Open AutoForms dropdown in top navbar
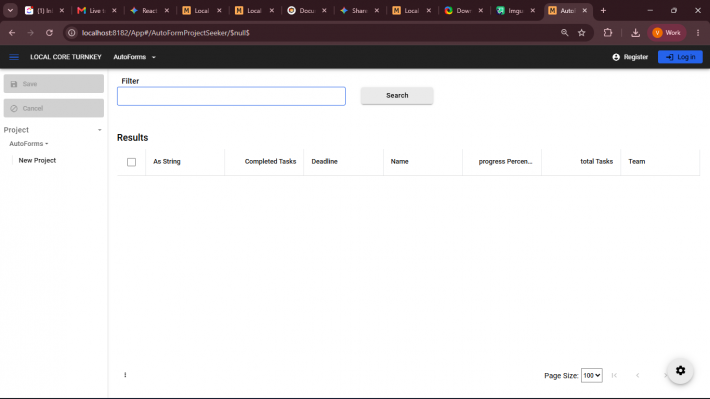Screen dimensions: 710x399 click(x=134, y=57)
